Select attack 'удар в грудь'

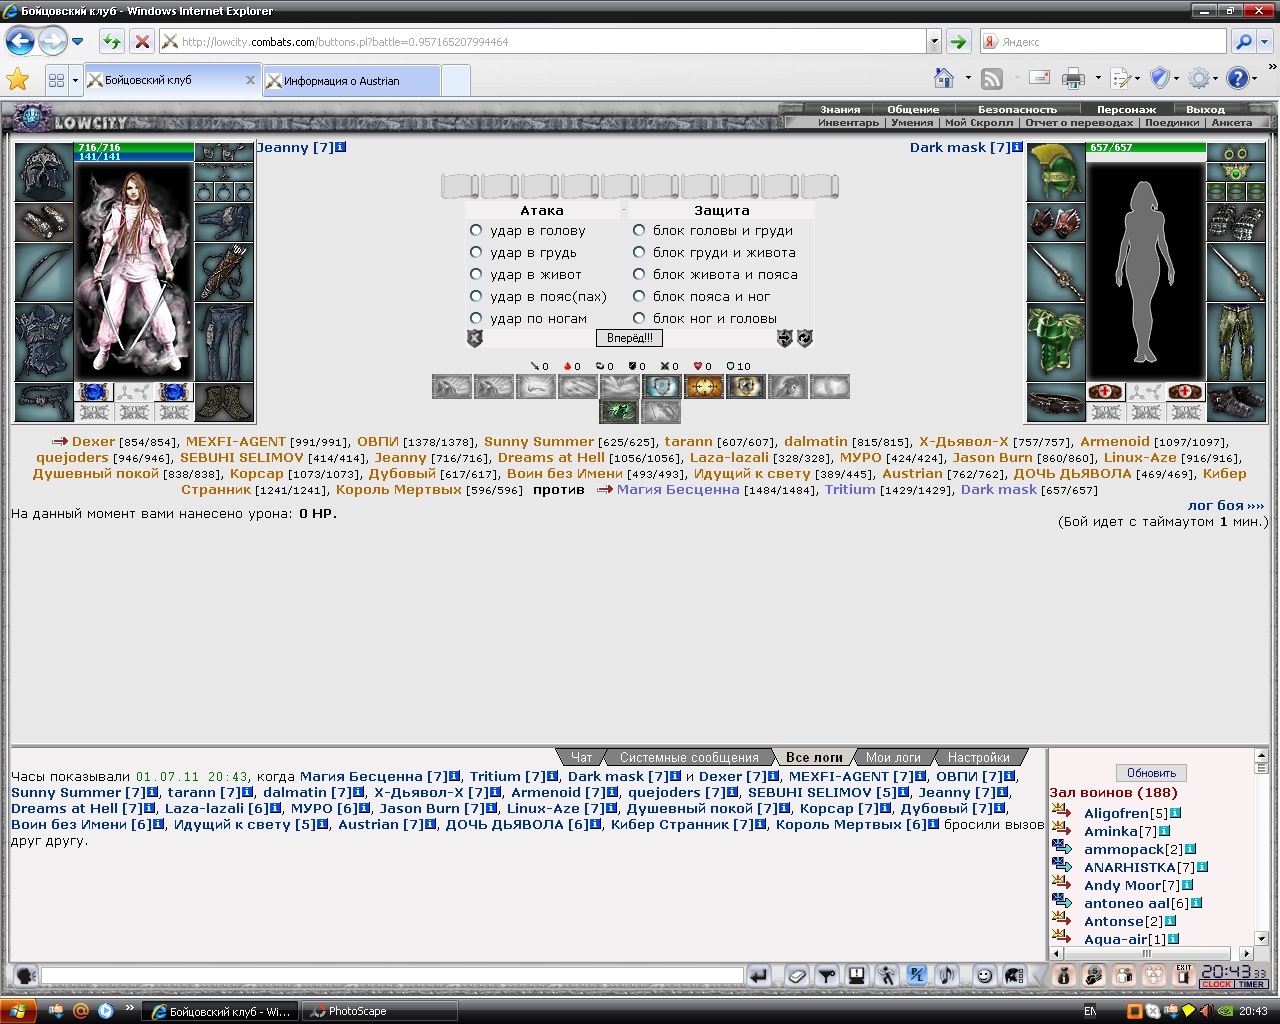click(476, 252)
